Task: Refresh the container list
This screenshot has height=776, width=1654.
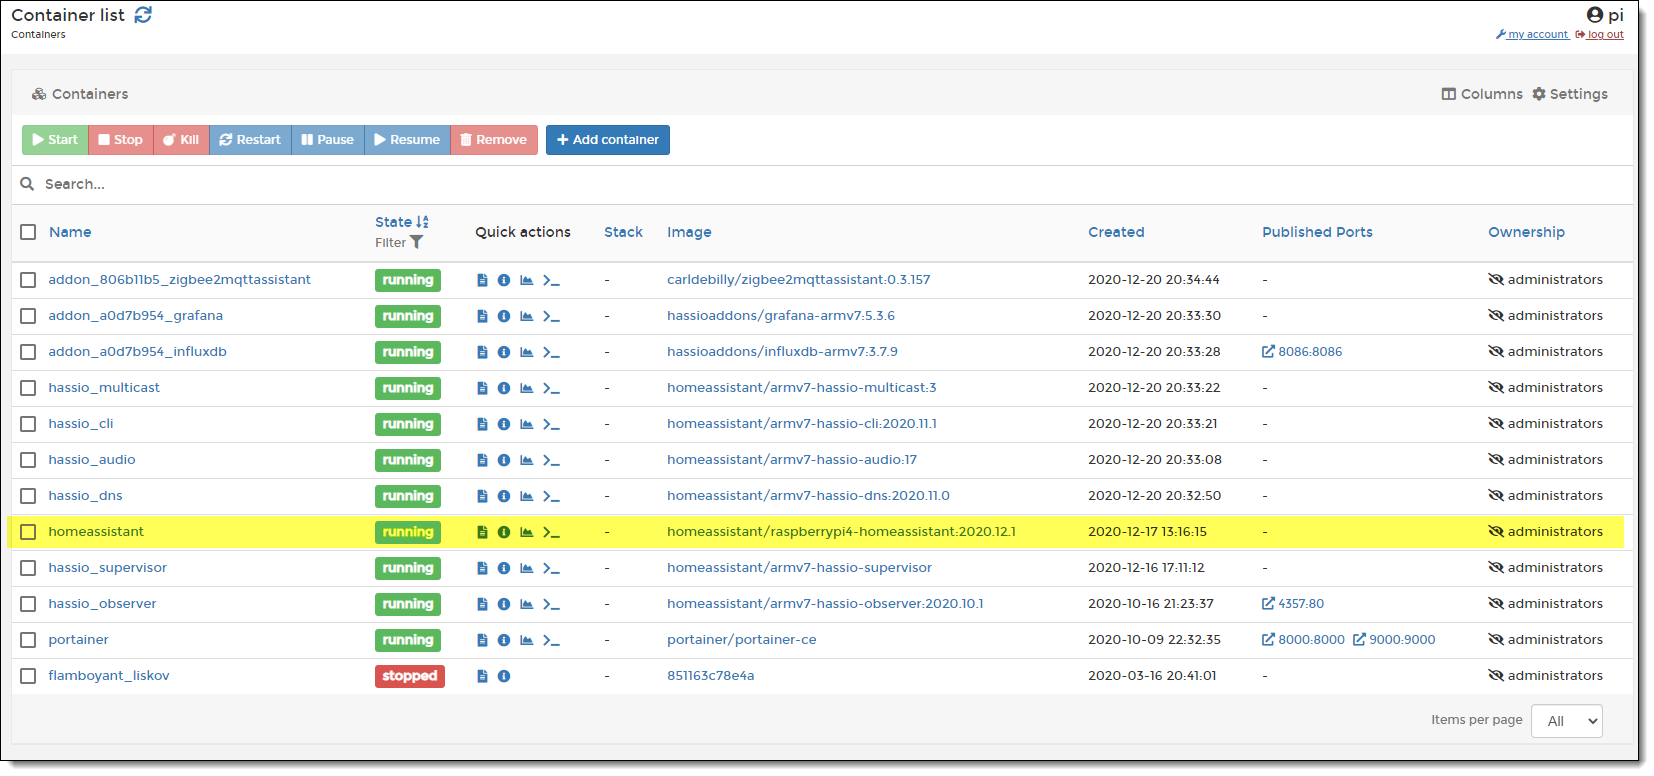Action: point(143,15)
